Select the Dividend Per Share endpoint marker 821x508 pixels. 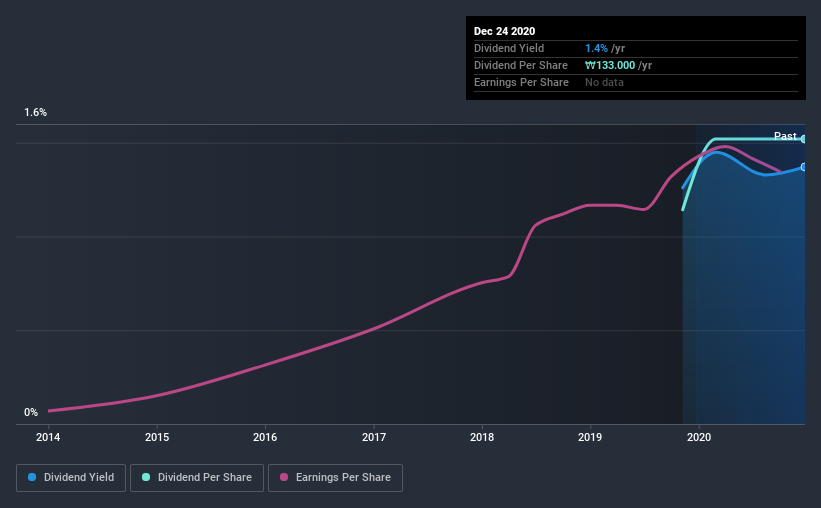804,139
